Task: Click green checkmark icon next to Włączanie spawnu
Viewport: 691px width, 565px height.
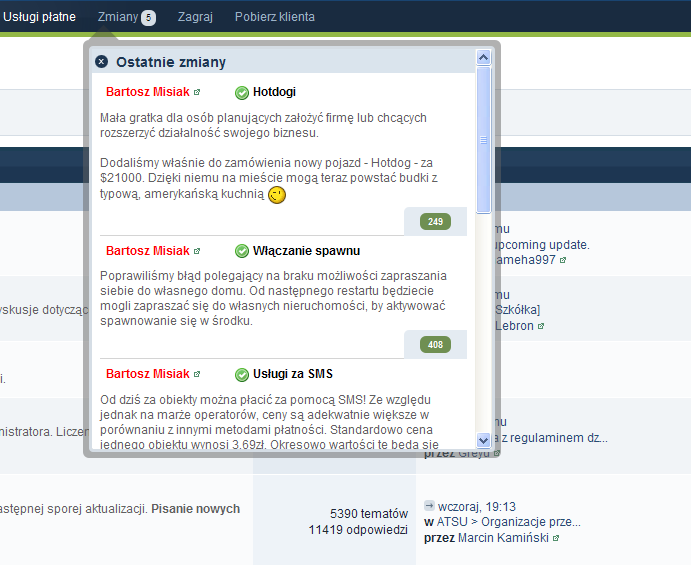Action: [241, 251]
